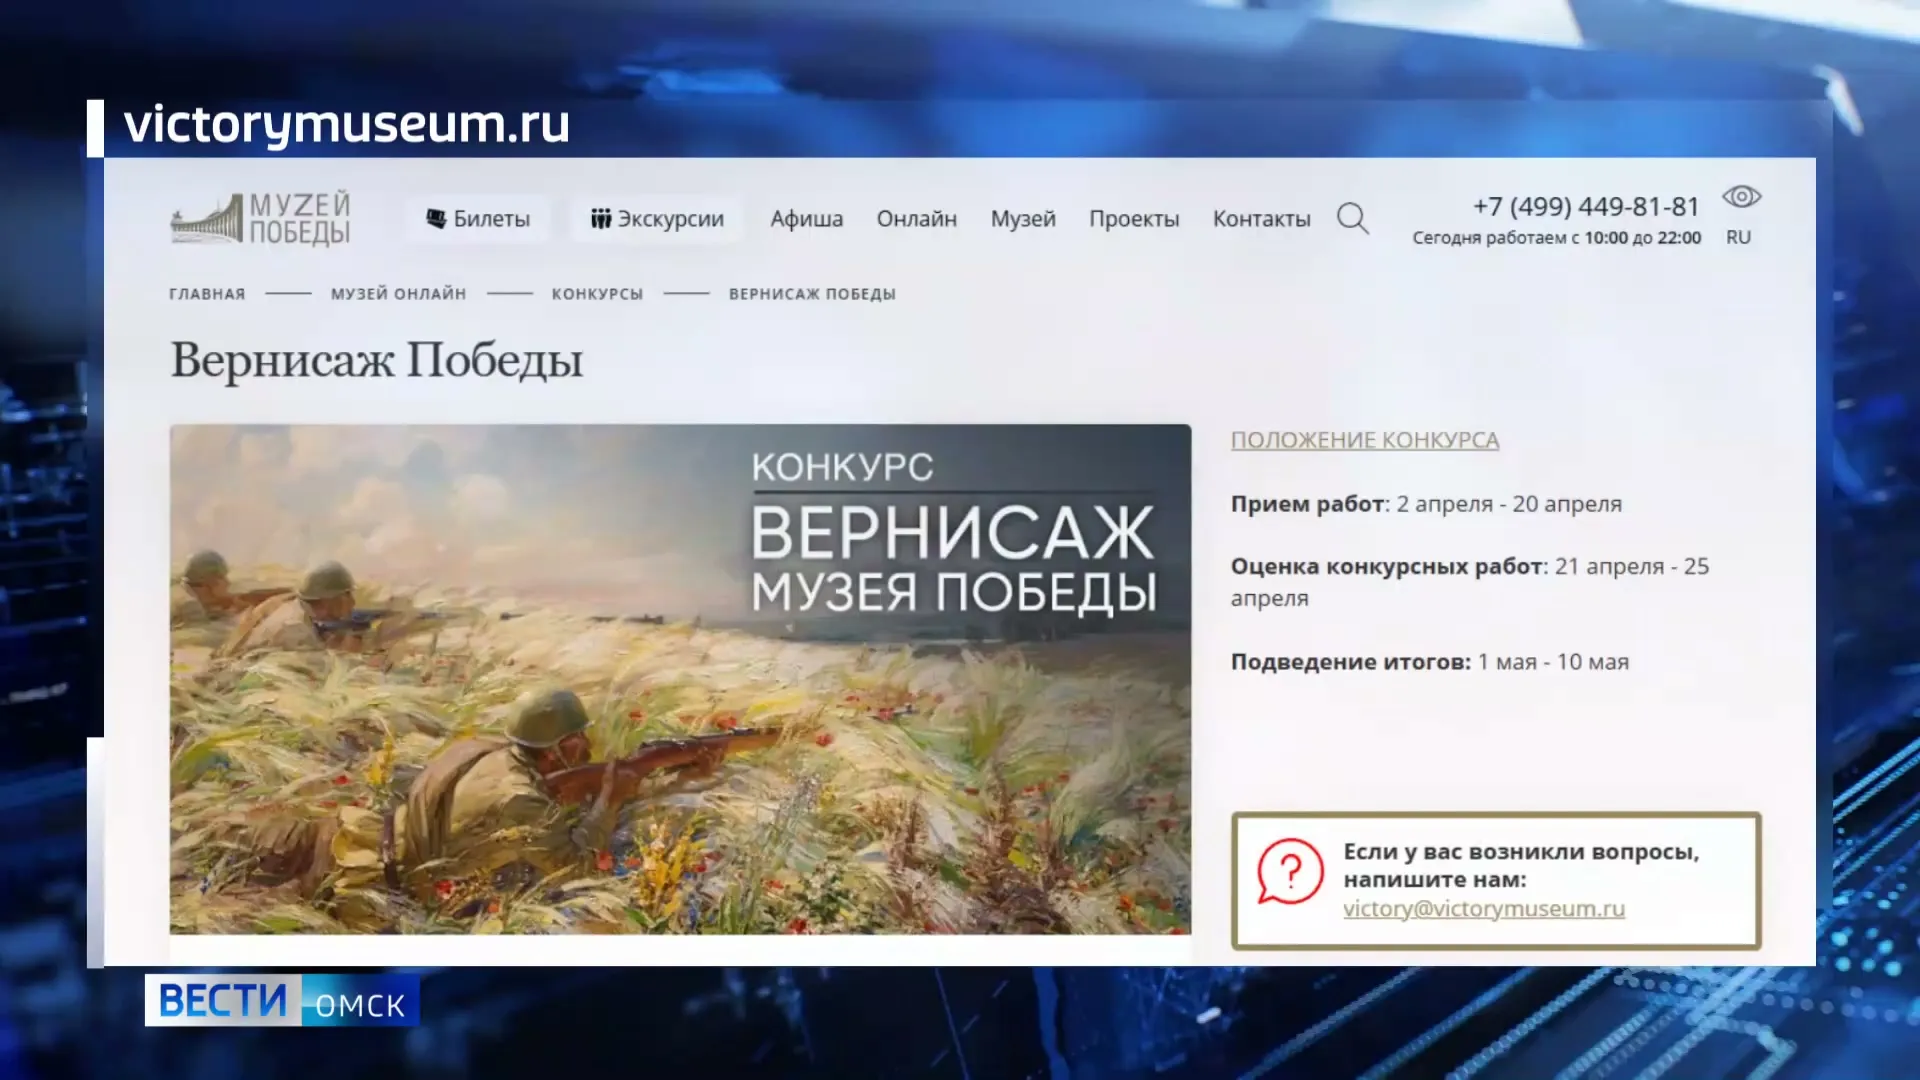This screenshot has height=1080, width=1920.
Task: Select the КОНКУРСЫ breadcrumb
Action: click(597, 293)
